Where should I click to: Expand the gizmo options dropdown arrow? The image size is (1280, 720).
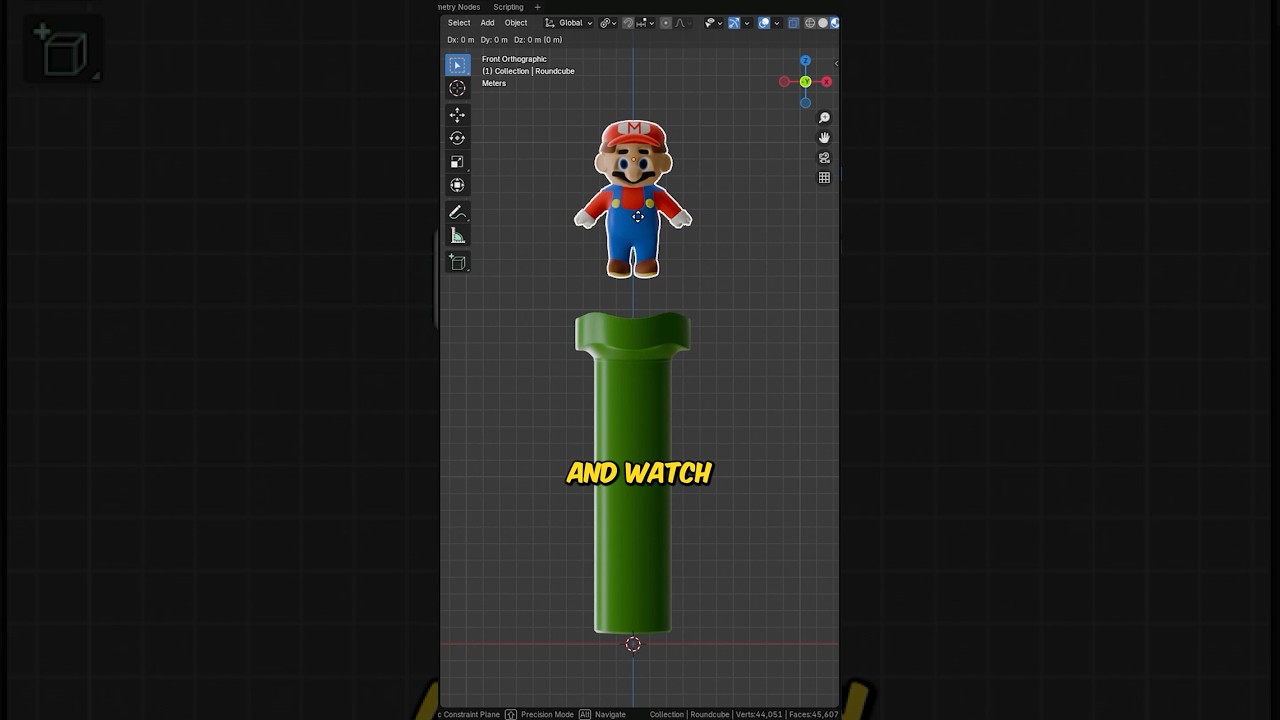pos(747,23)
